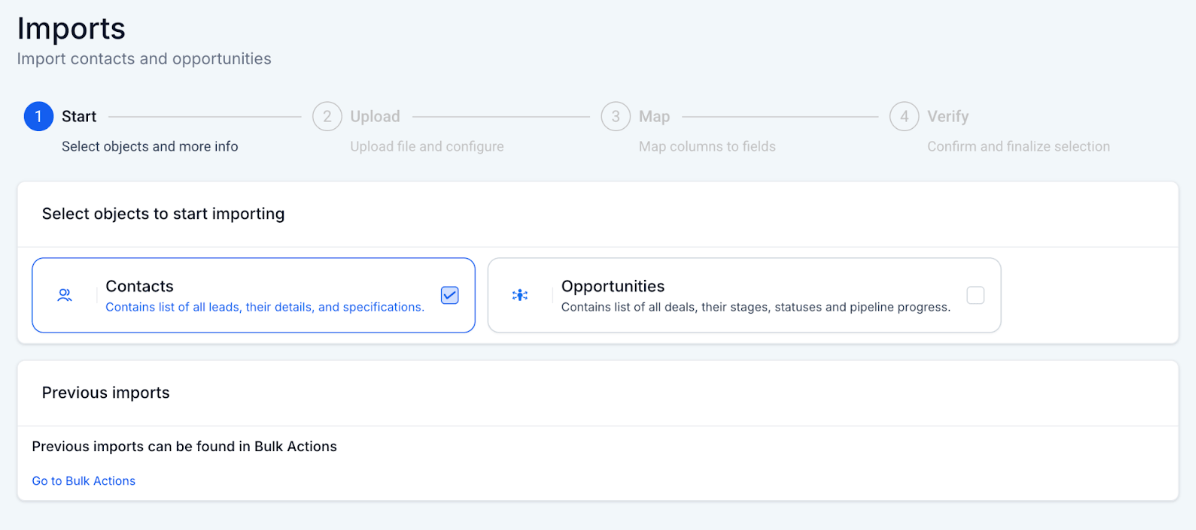This screenshot has height=530, width=1196.
Task: Click the Previous imports heading
Action: click(x=106, y=393)
